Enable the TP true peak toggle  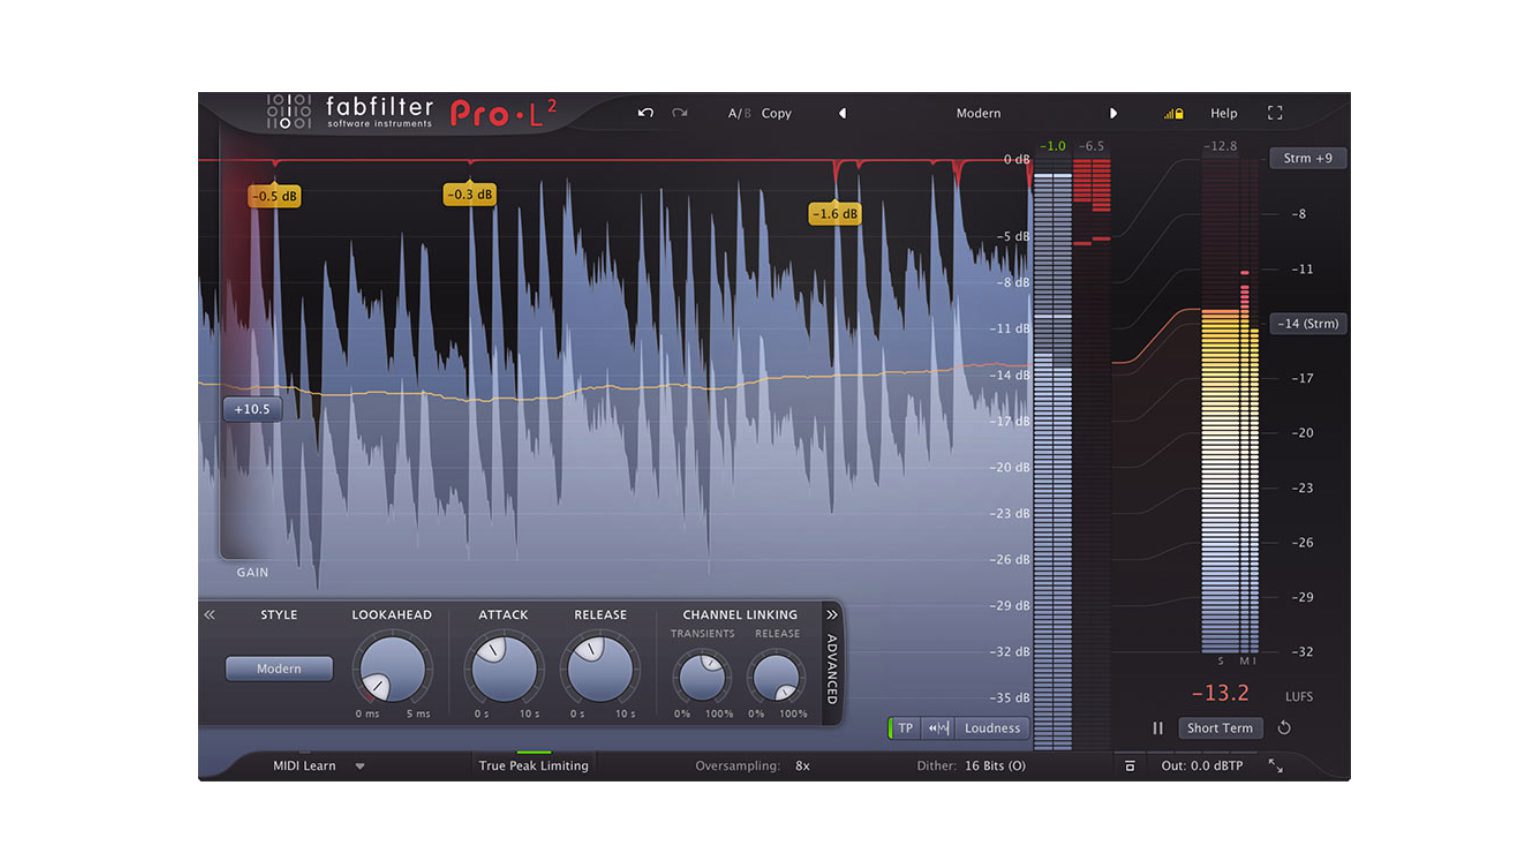pos(905,728)
